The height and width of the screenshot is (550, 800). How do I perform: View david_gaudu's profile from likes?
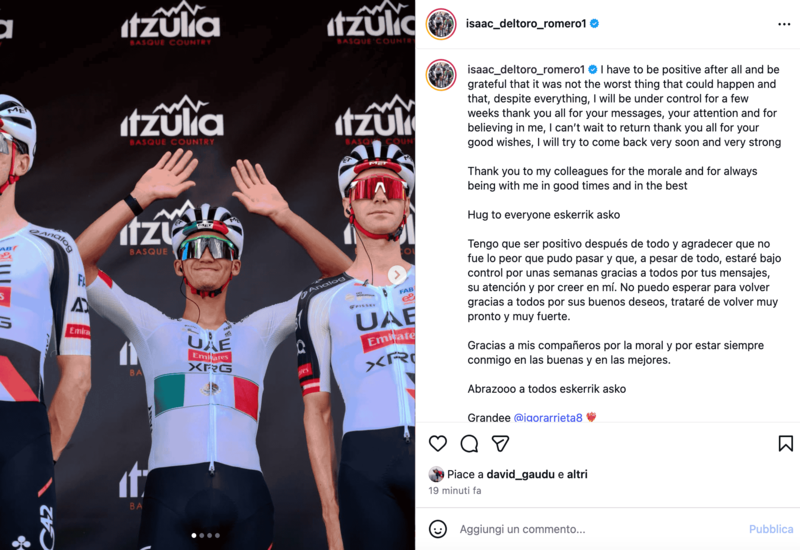520,474
